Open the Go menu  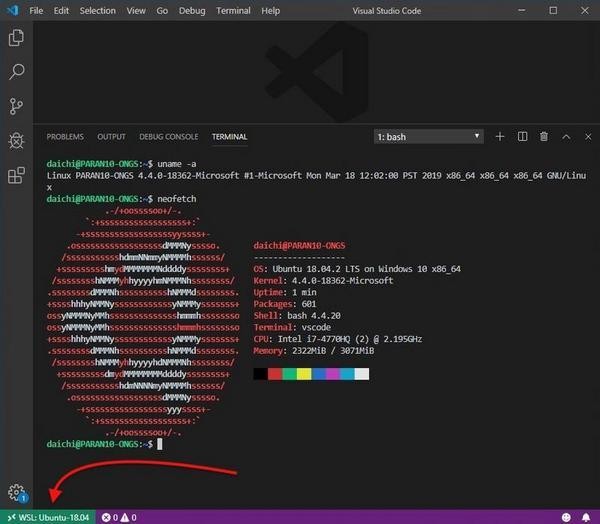[x=162, y=11]
